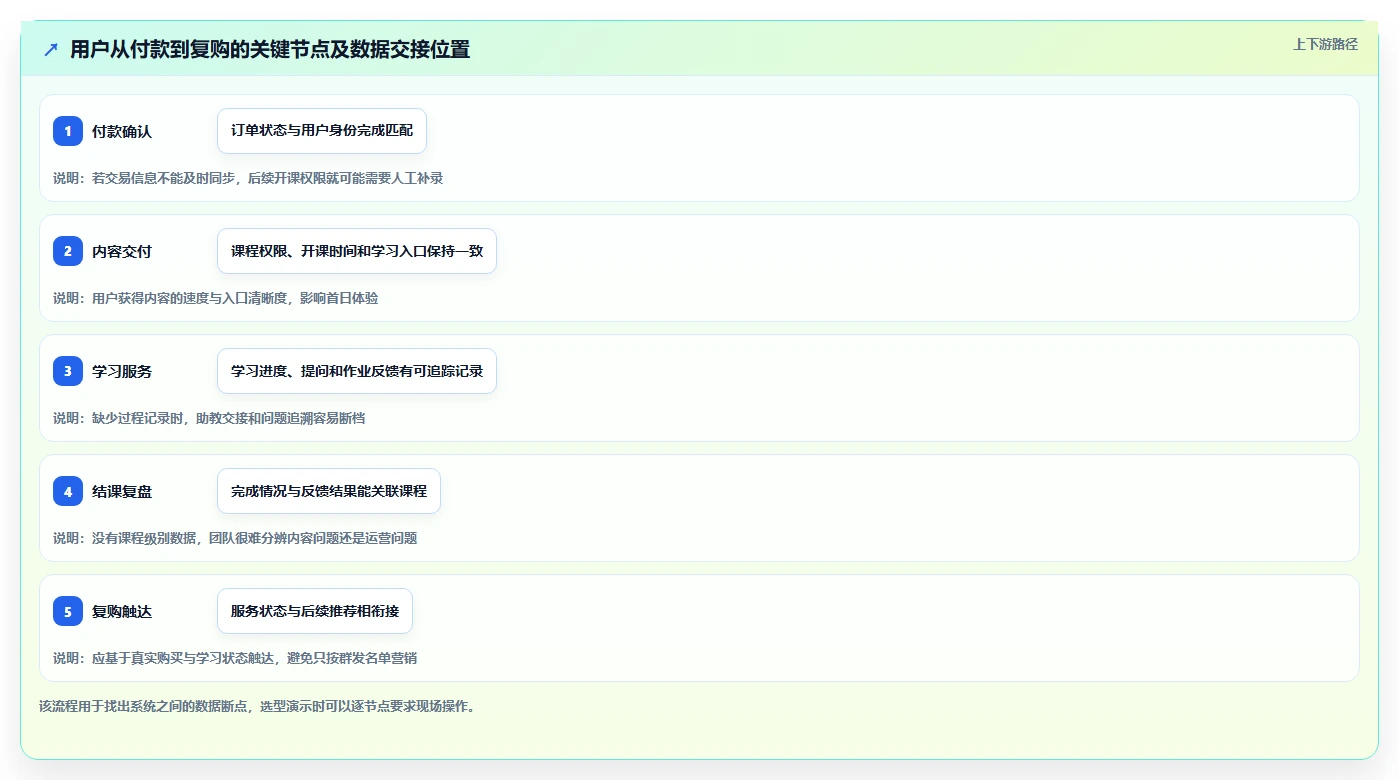Select the 复购触达 step name

122,611
